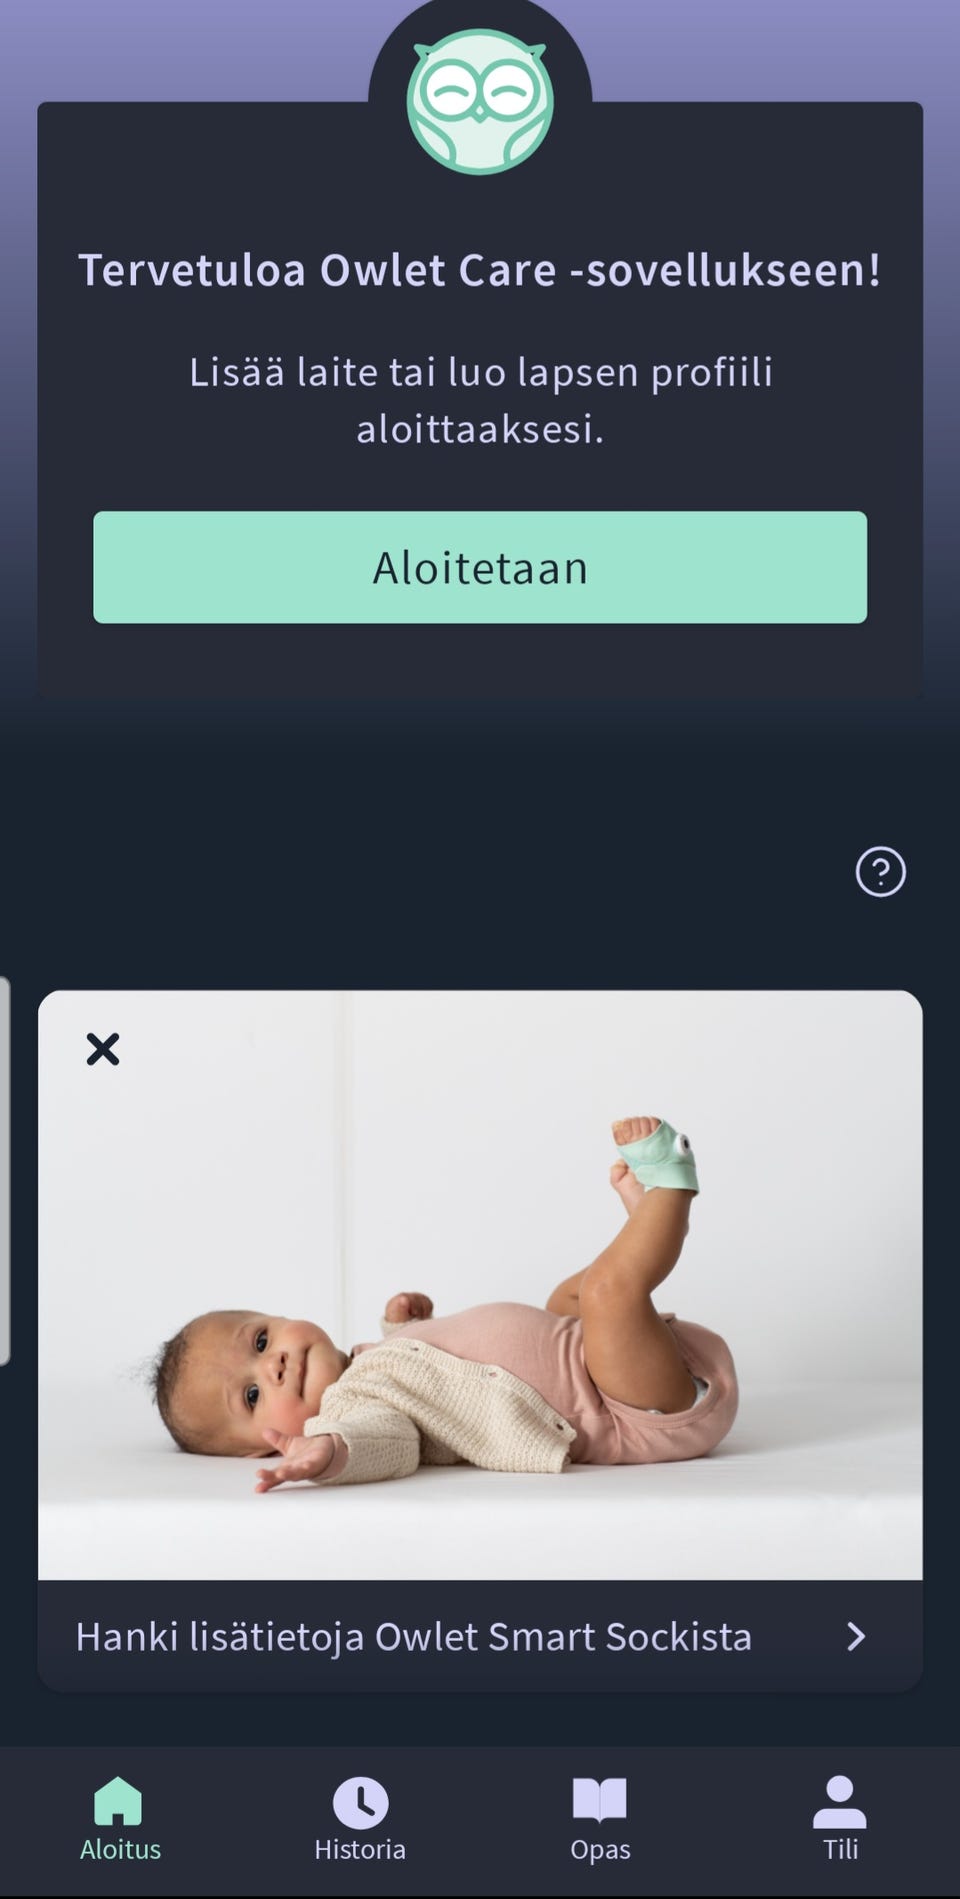Switch to the Tili tab label
The width and height of the screenshot is (960, 1899).
pos(840,1850)
